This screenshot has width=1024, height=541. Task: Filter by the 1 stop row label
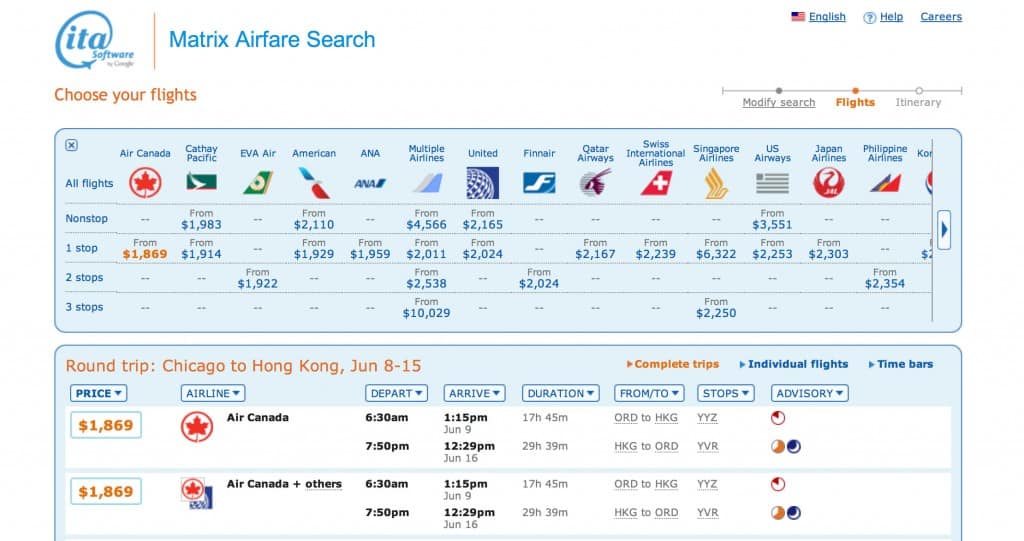click(81, 248)
